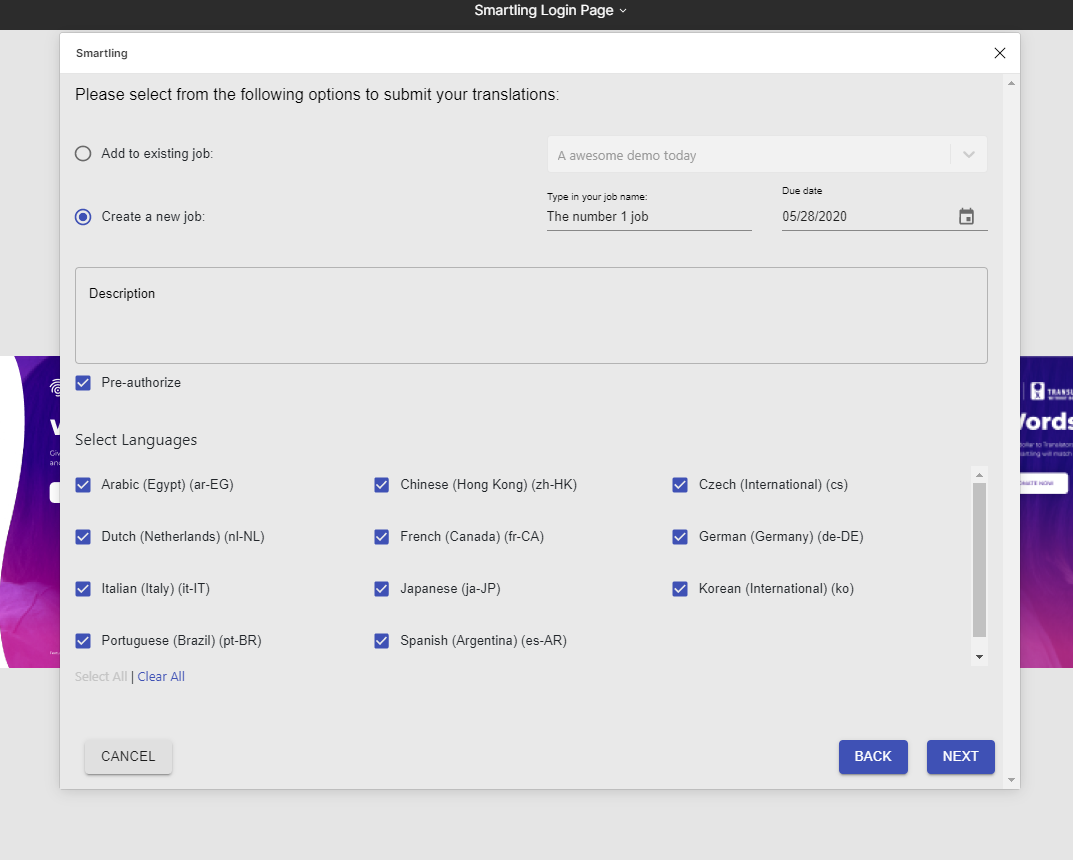This screenshot has width=1073, height=860.
Task: Uncheck Dutch (Netherlands) language
Action: (x=83, y=537)
